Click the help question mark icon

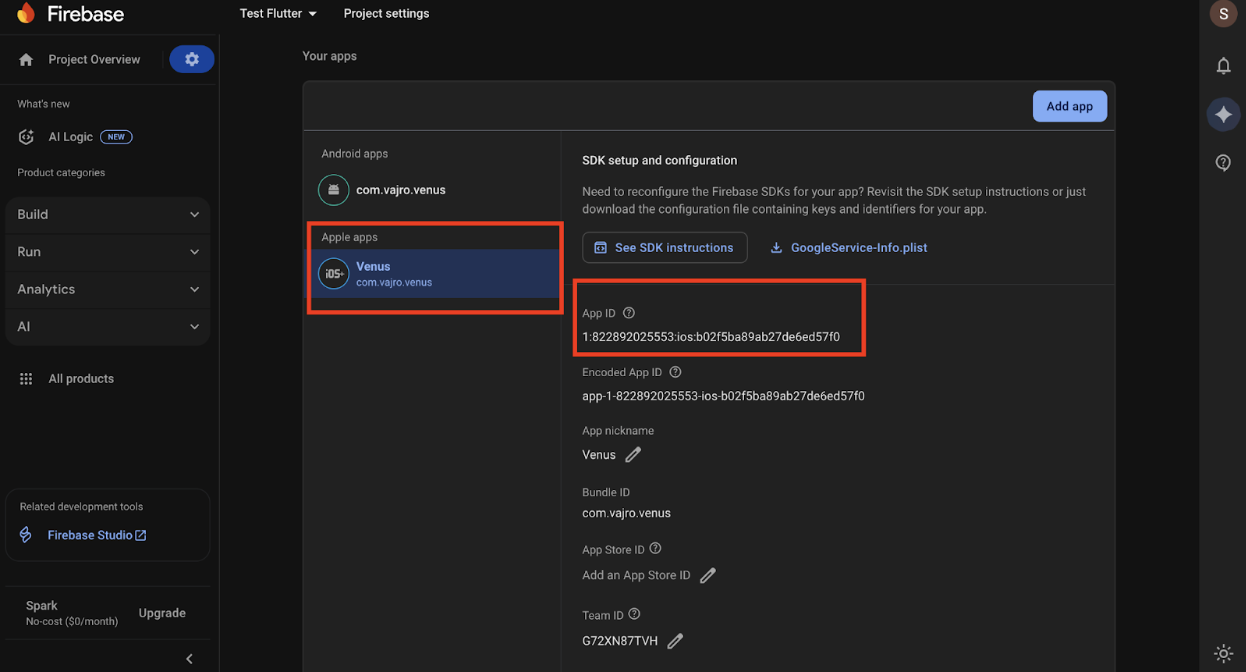1223,163
